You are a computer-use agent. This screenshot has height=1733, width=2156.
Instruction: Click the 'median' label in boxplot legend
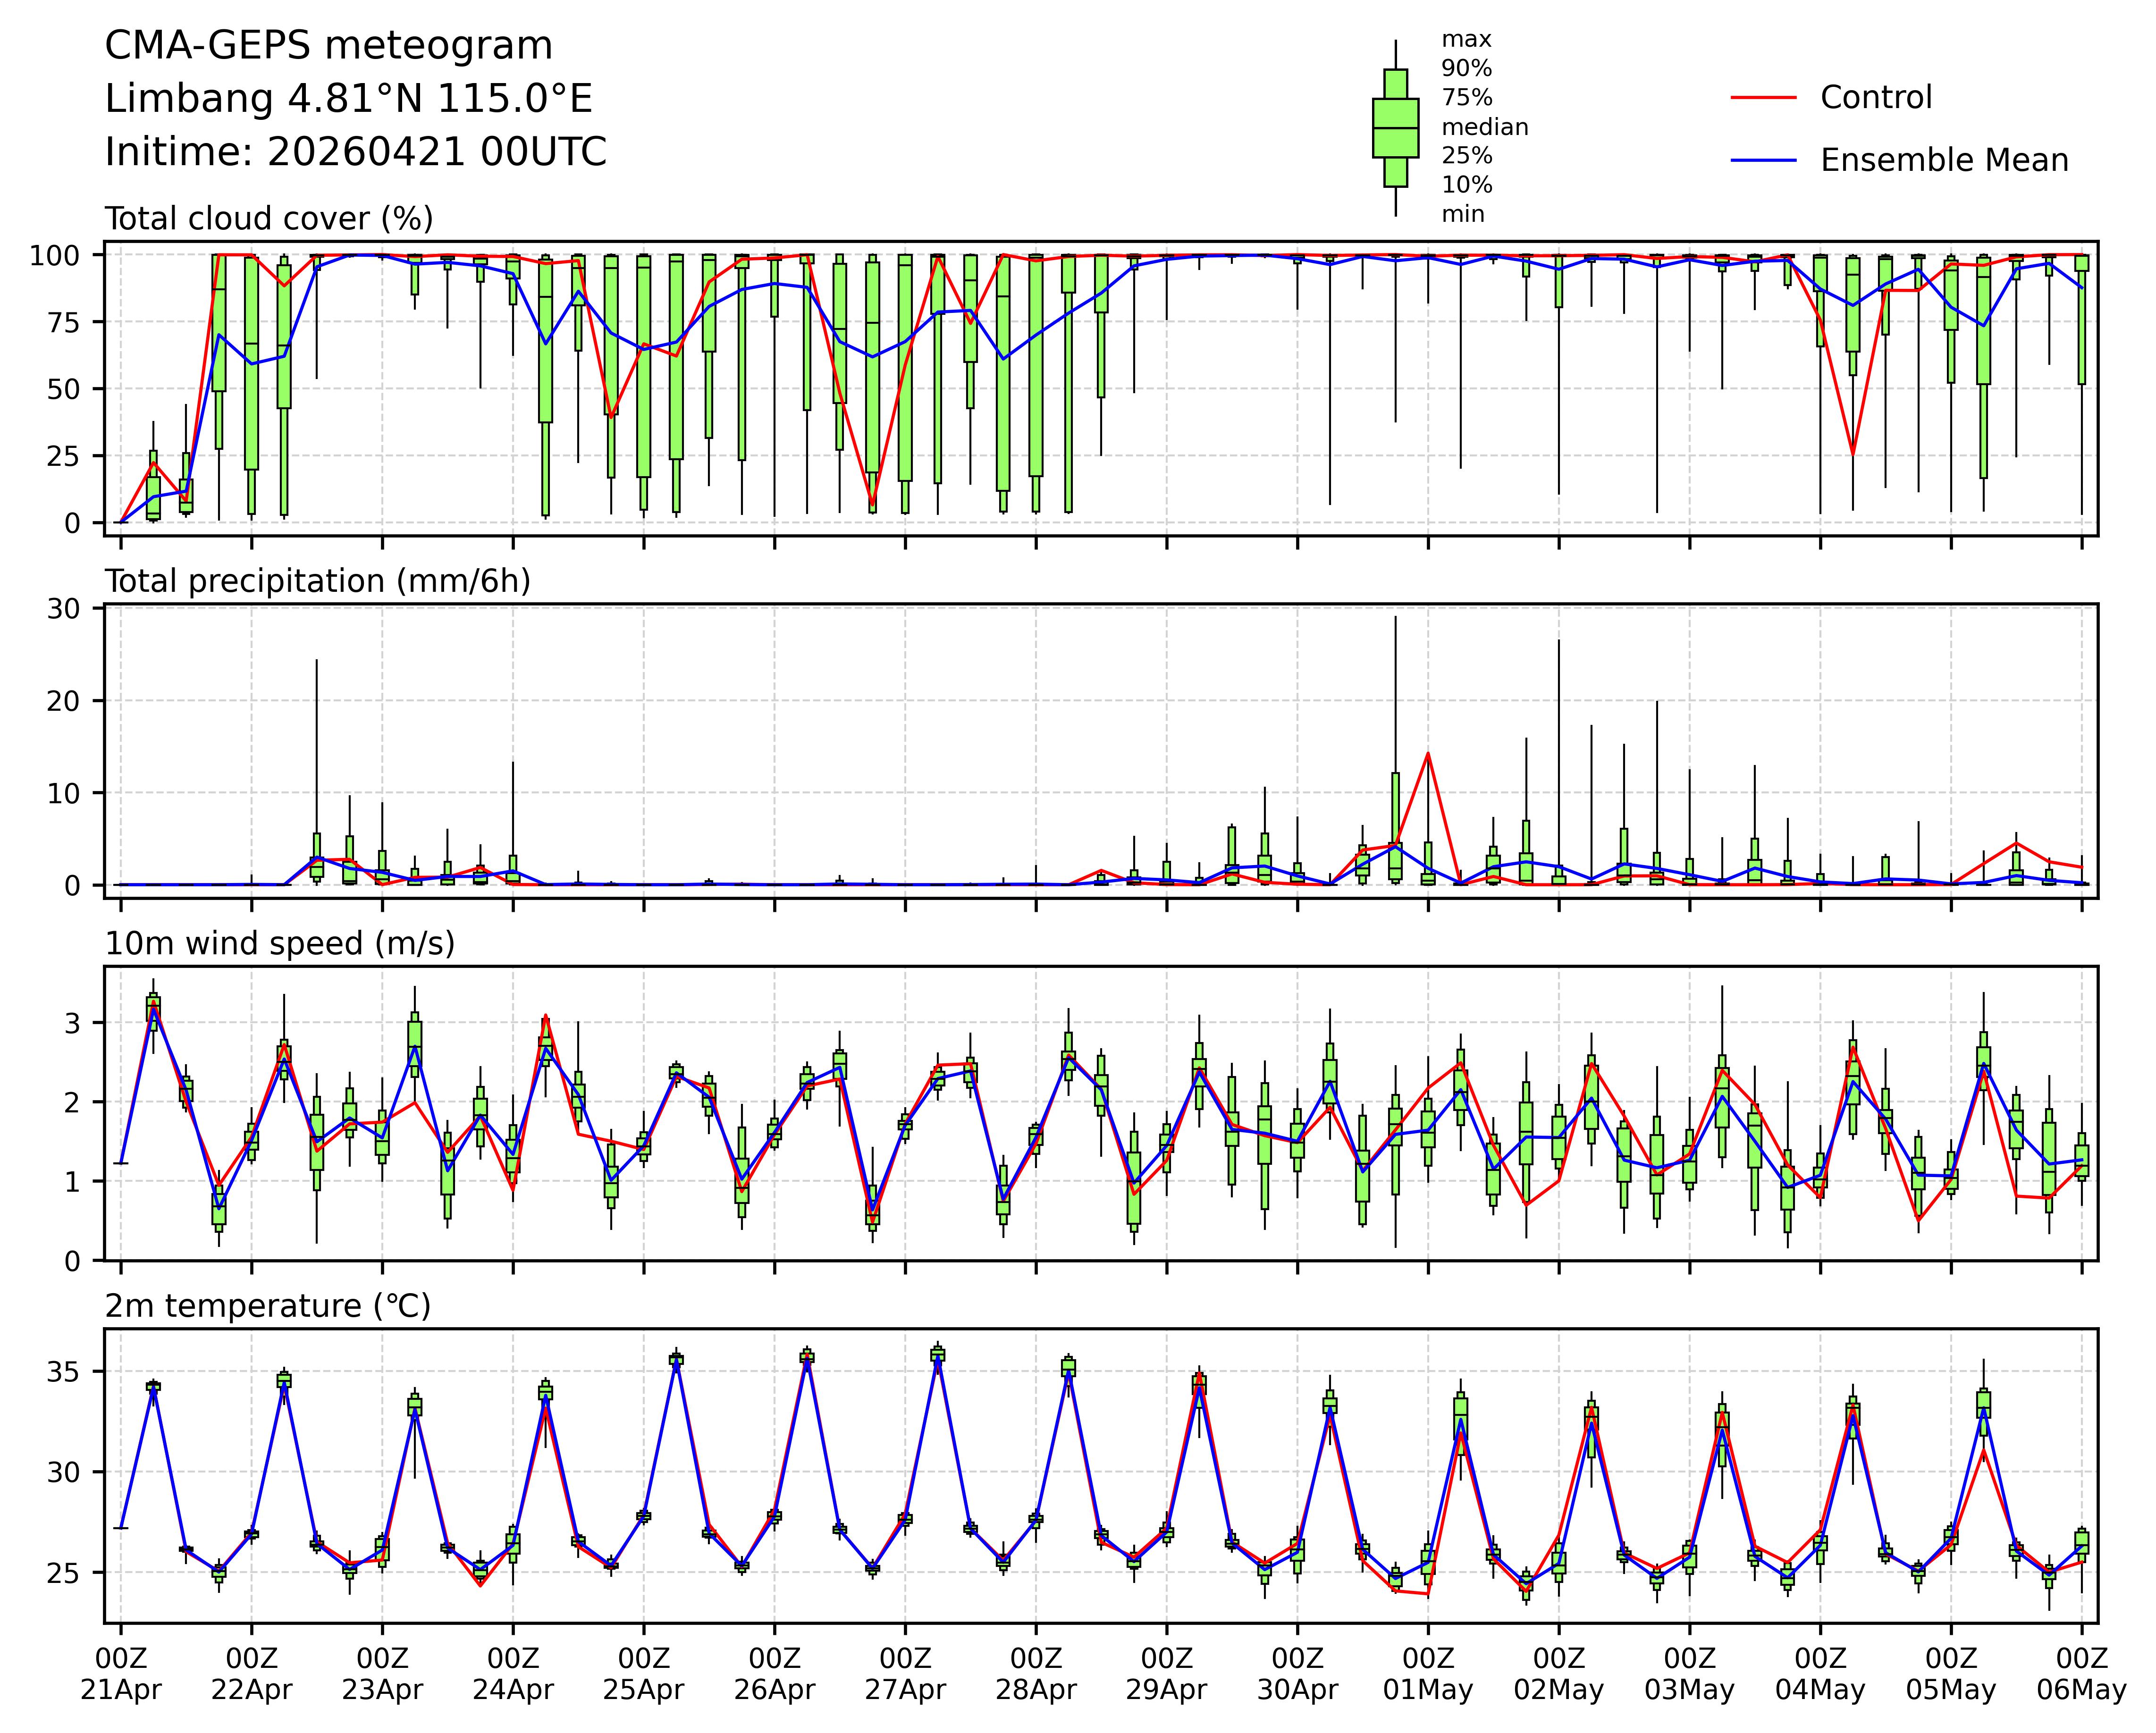point(1484,127)
